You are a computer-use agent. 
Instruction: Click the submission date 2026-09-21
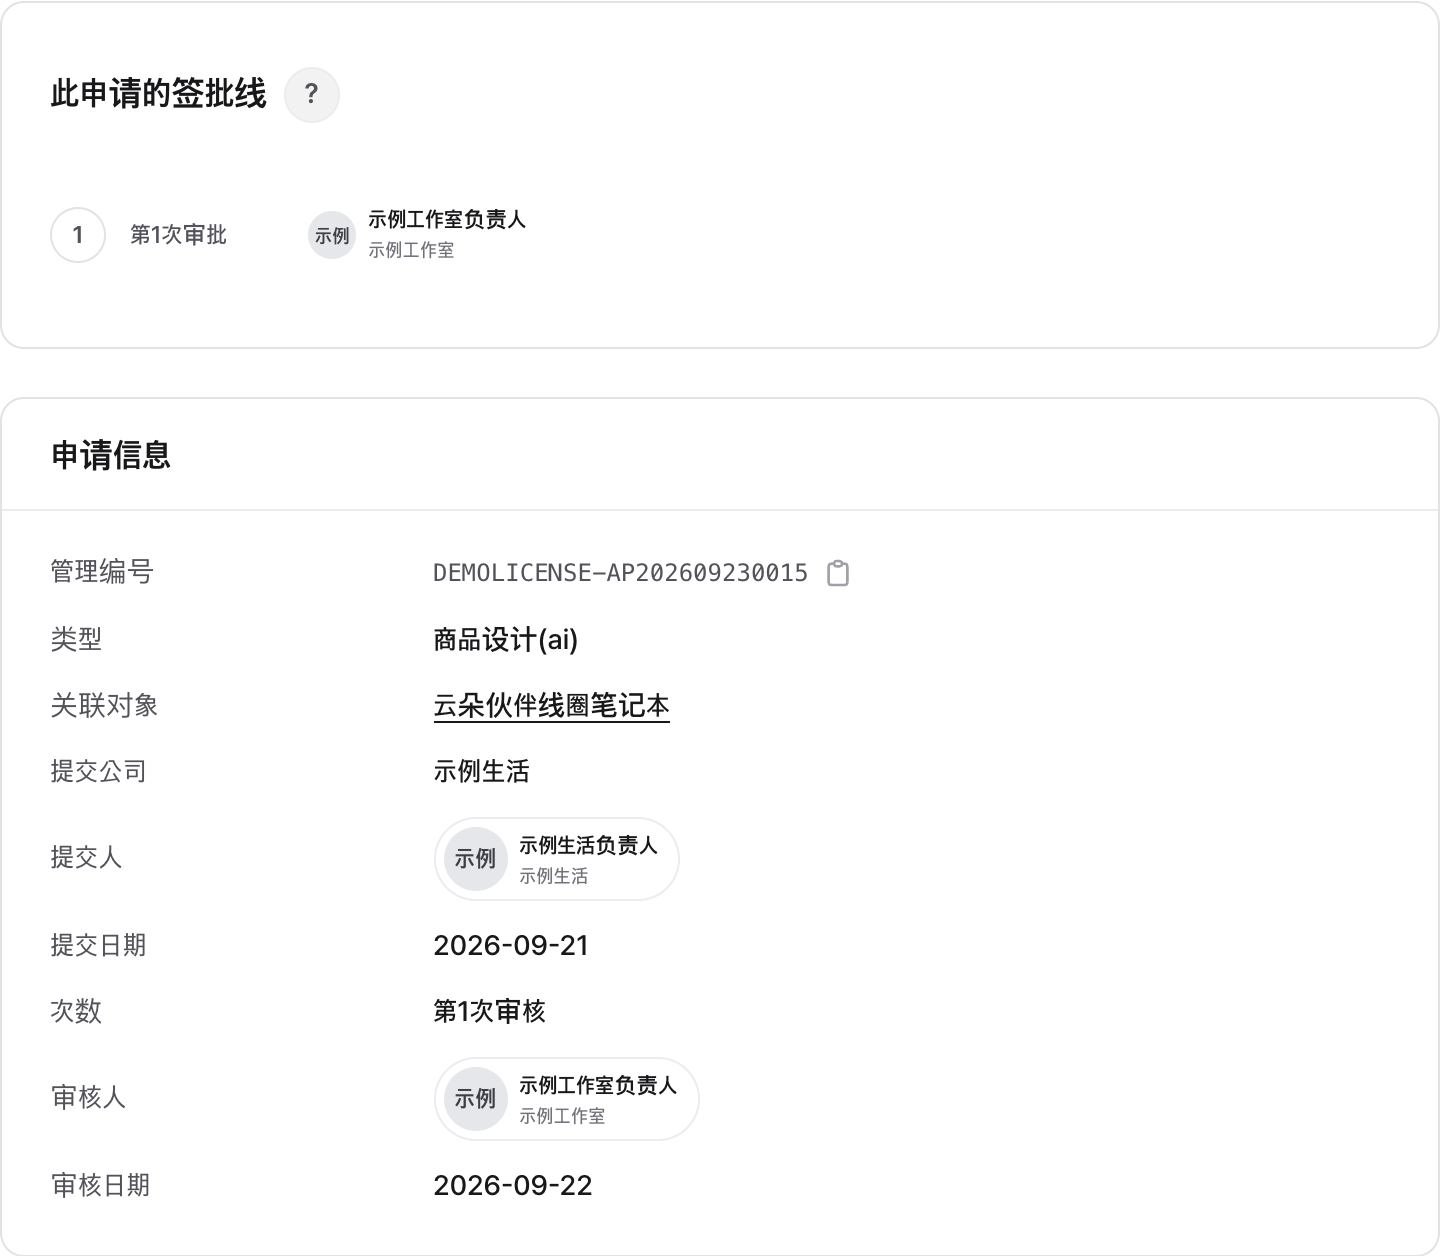point(511,945)
